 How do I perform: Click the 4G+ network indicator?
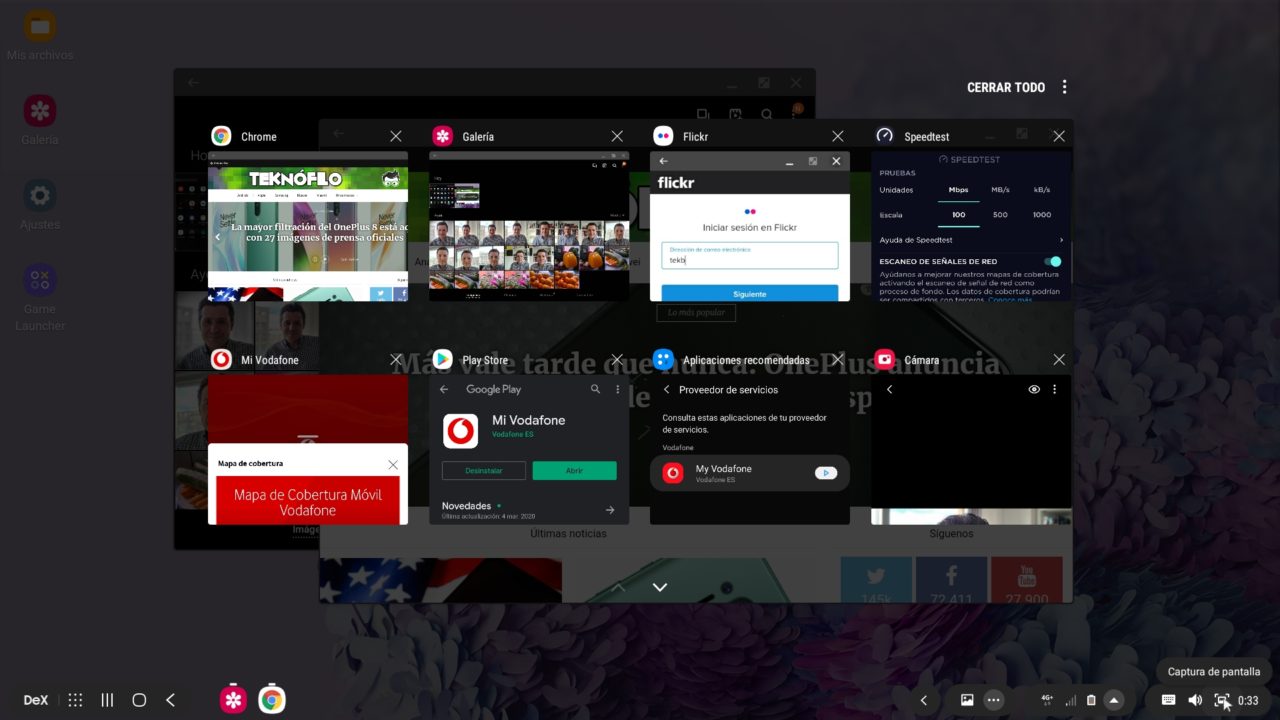point(1047,700)
